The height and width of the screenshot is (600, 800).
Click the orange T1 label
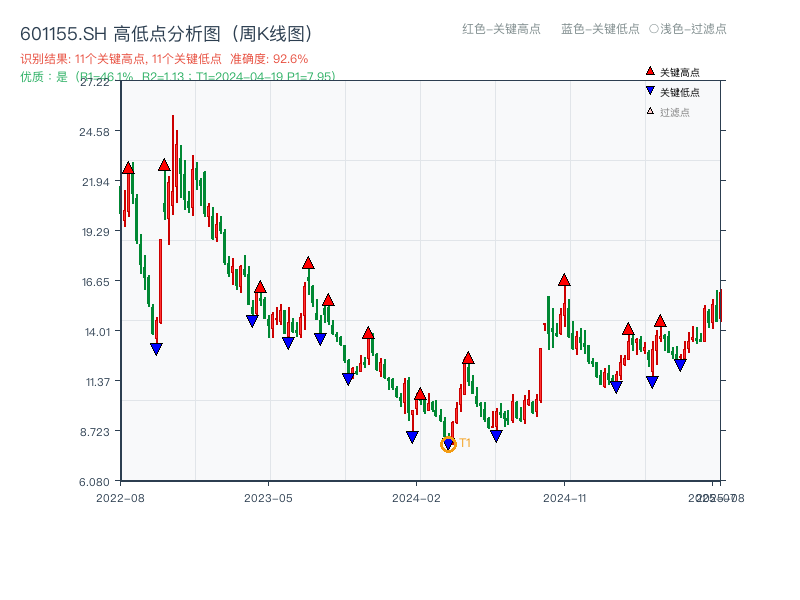tap(465, 443)
